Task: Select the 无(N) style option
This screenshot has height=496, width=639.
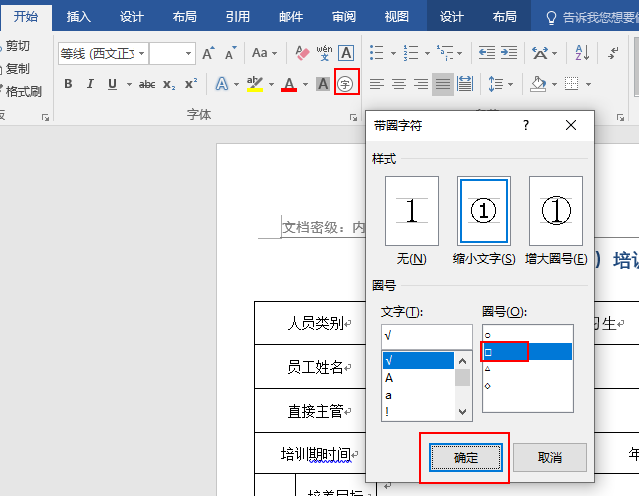Action: (411, 211)
